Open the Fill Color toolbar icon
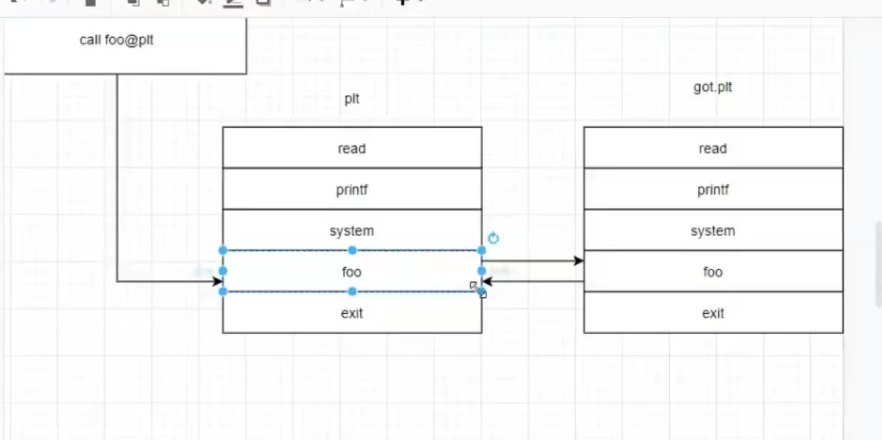 (205, 3)
